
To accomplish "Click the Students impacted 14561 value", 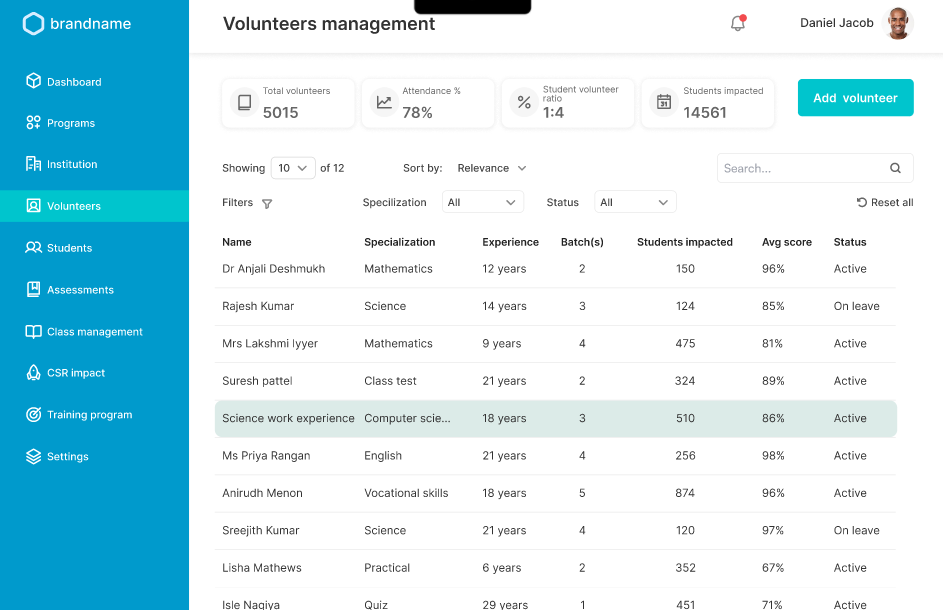I will click(705, 112).
